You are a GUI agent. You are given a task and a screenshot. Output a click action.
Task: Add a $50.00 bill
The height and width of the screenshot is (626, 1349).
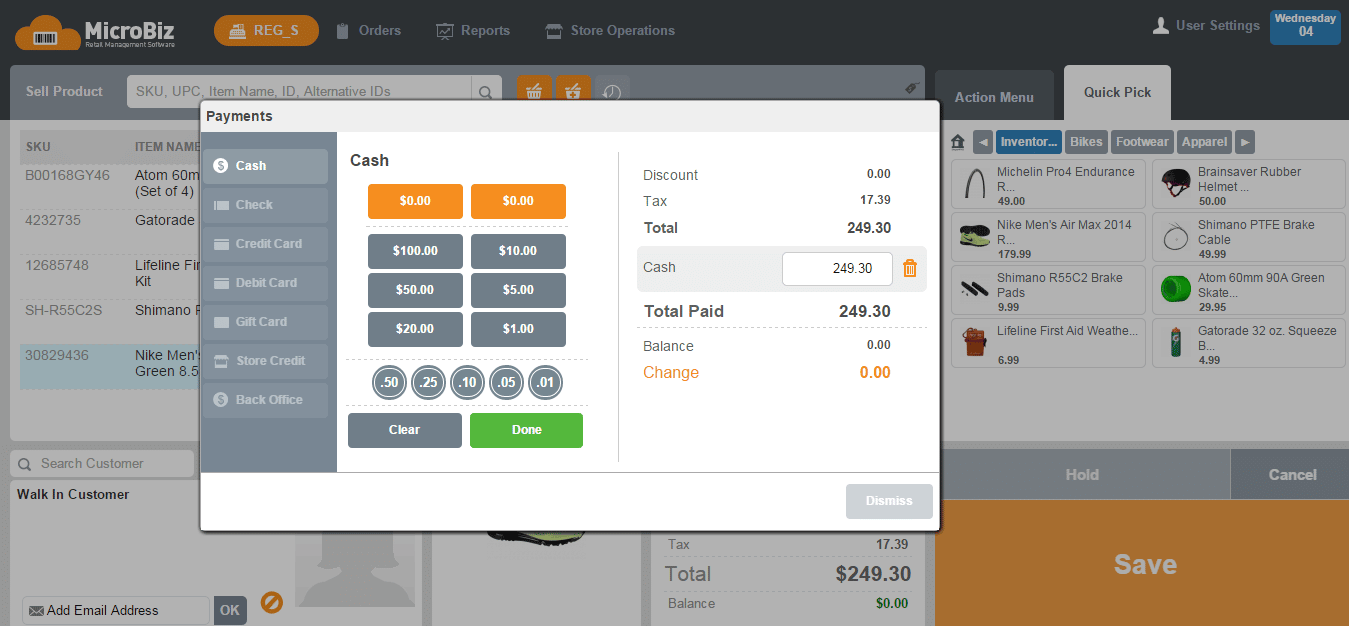415,290
